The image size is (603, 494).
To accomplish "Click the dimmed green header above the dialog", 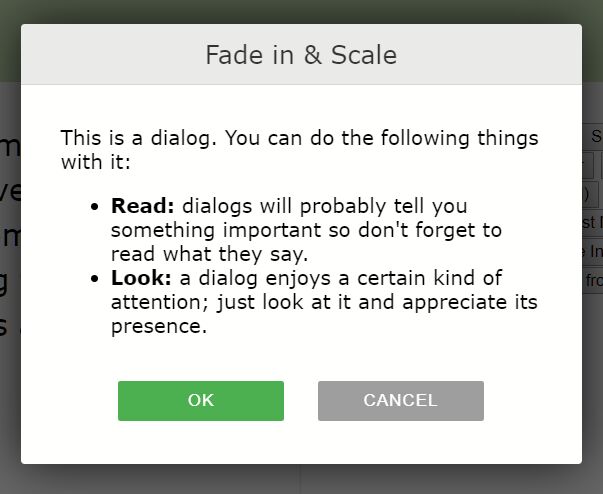I will tap(300, 10).
